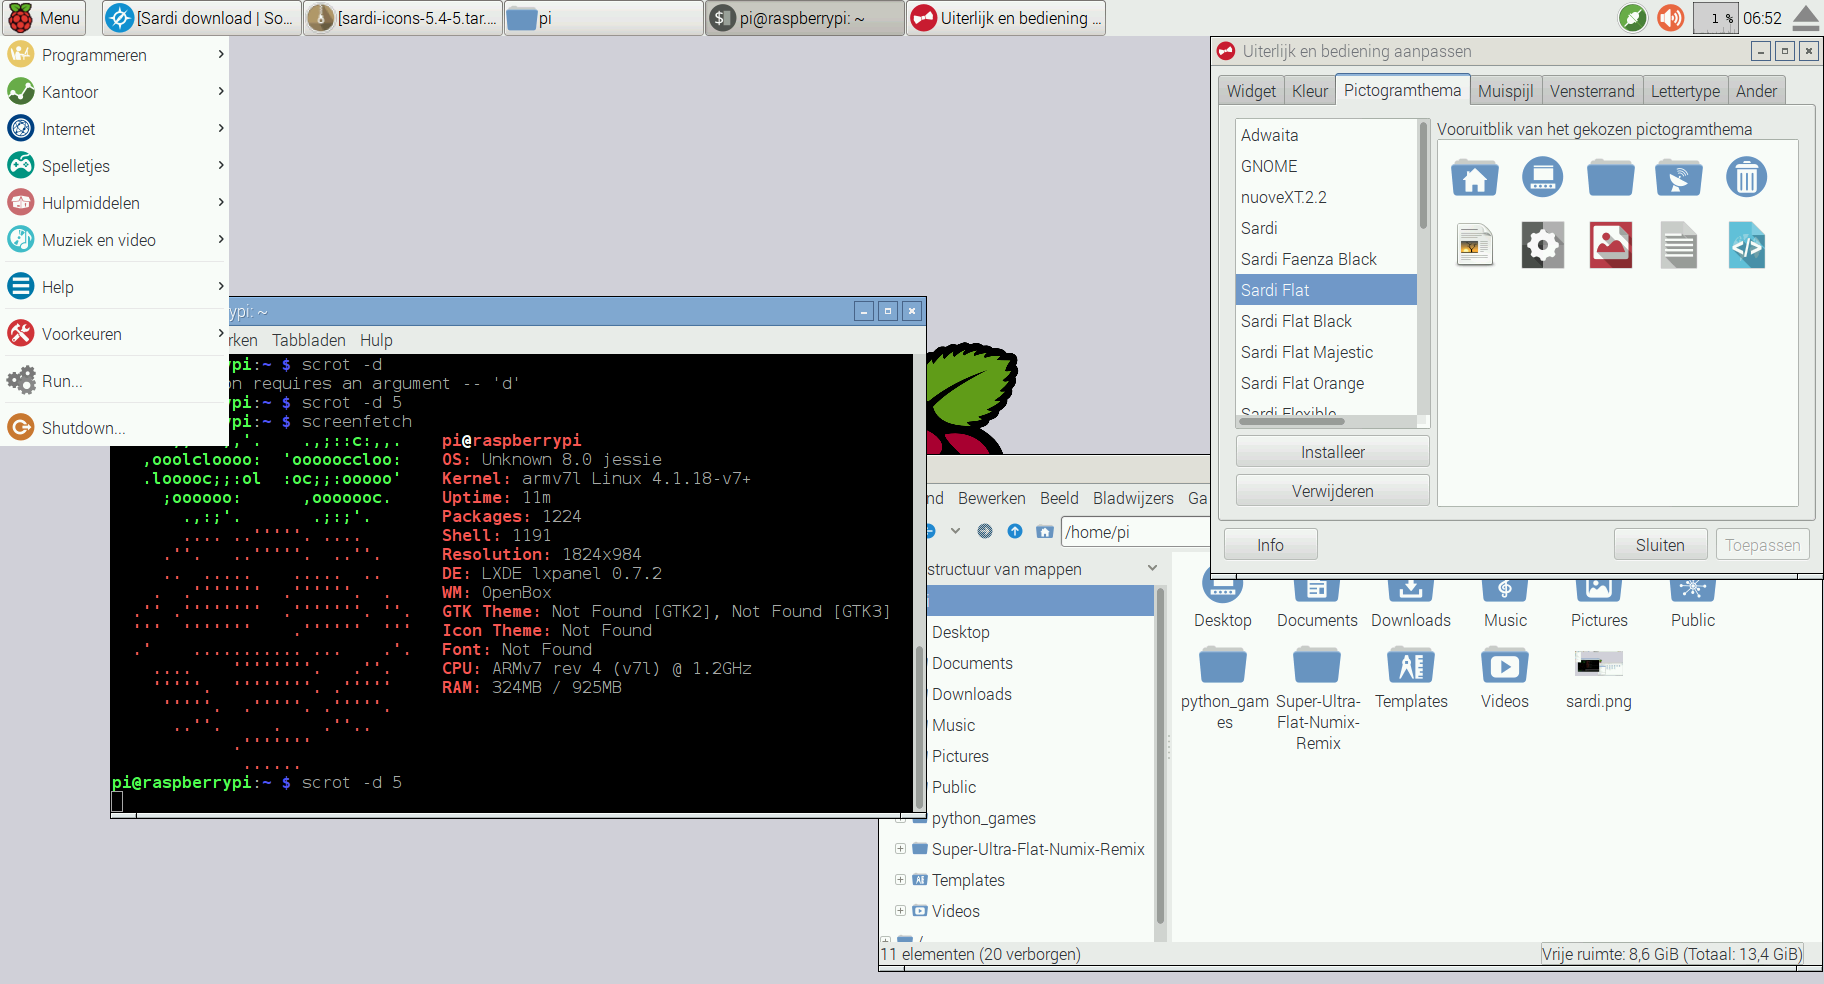
Task: Click the code file preview icon
Action: tap(1746, 245)
